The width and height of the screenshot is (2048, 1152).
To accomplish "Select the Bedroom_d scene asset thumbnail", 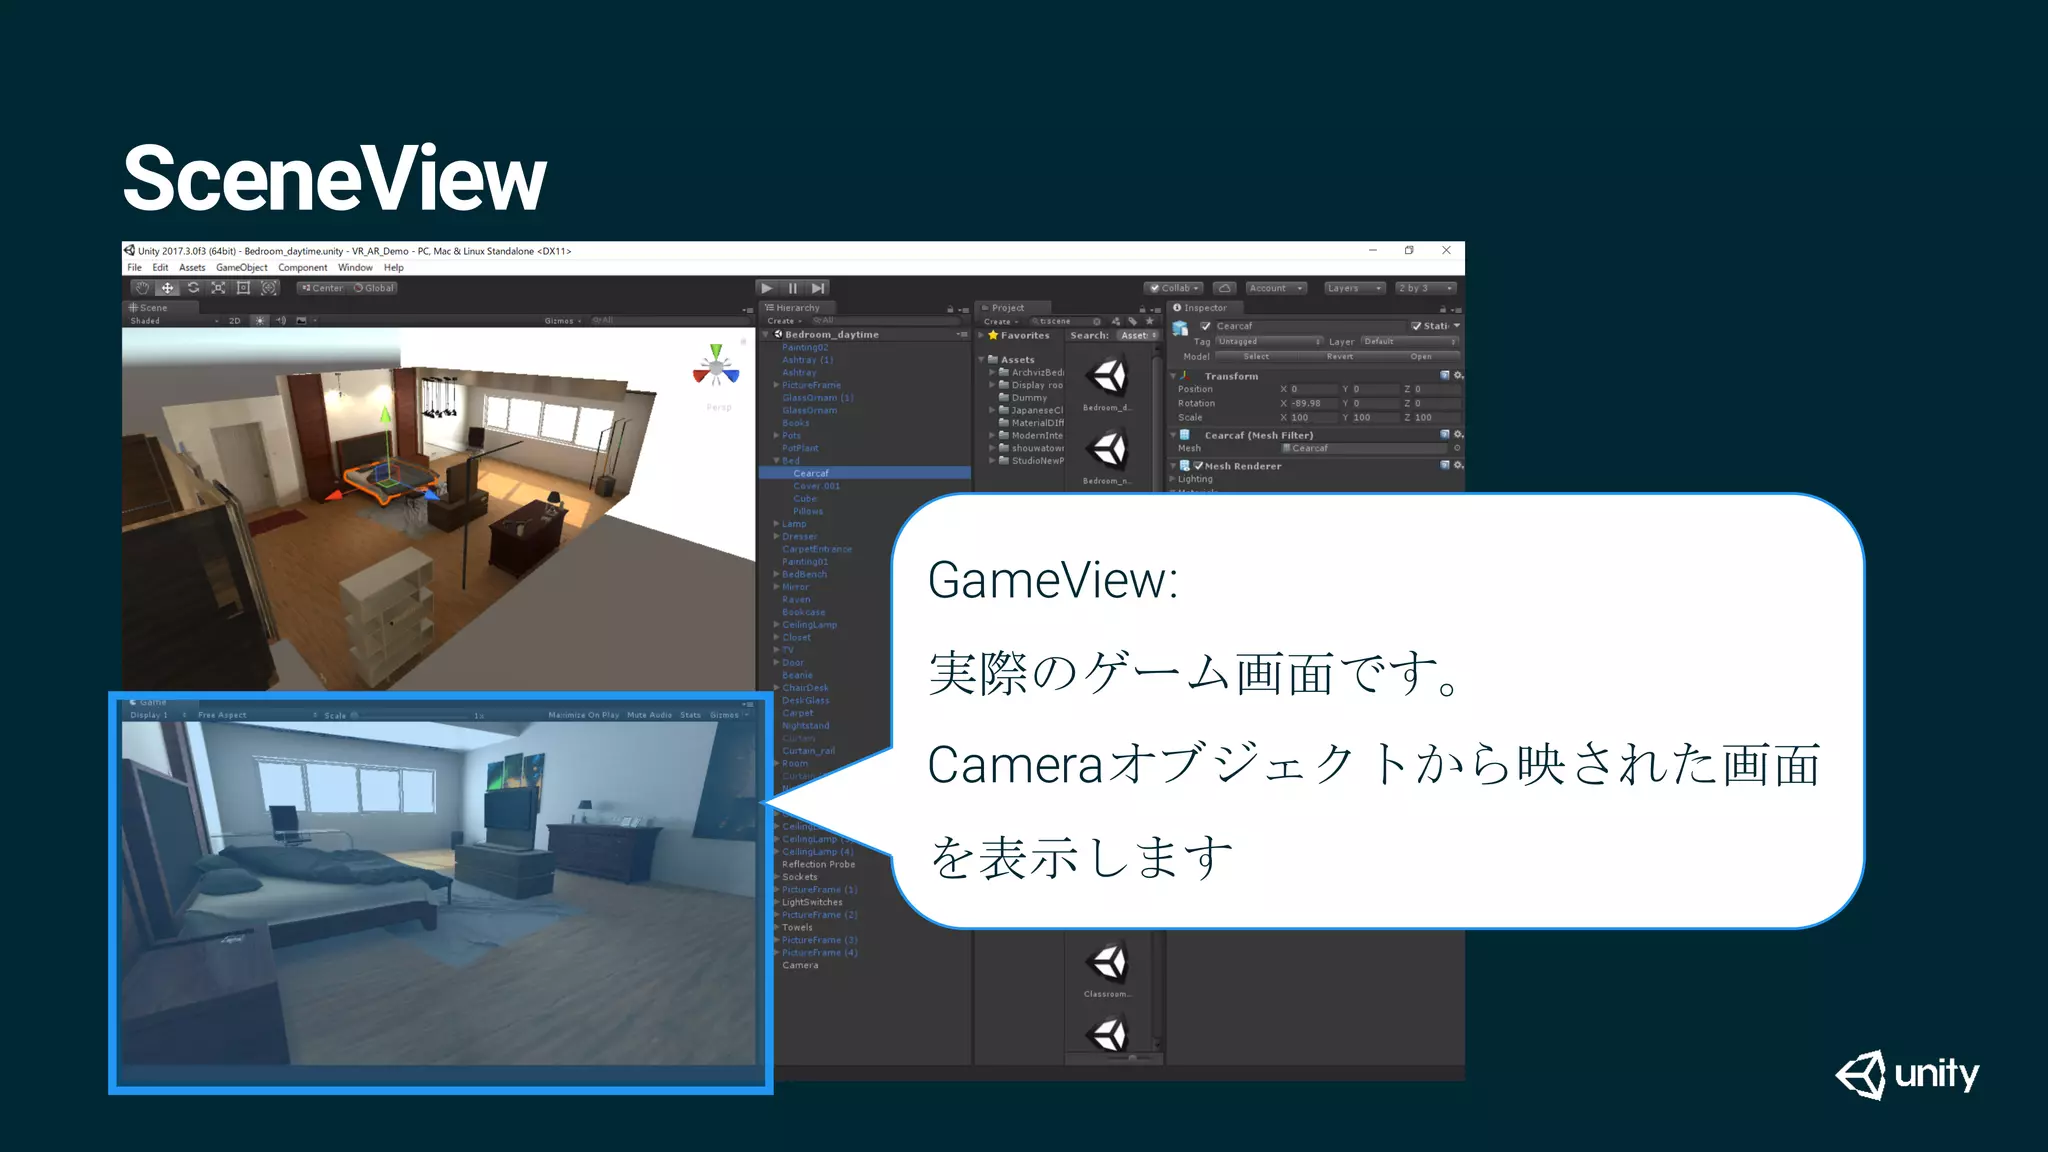I will [1107, 377].
